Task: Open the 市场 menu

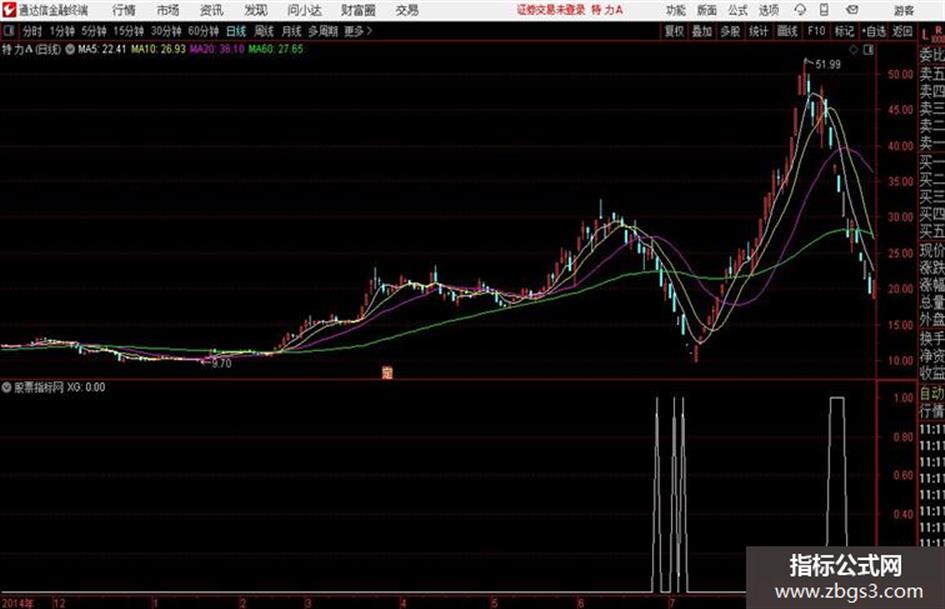Action: [x=168, y=10]
